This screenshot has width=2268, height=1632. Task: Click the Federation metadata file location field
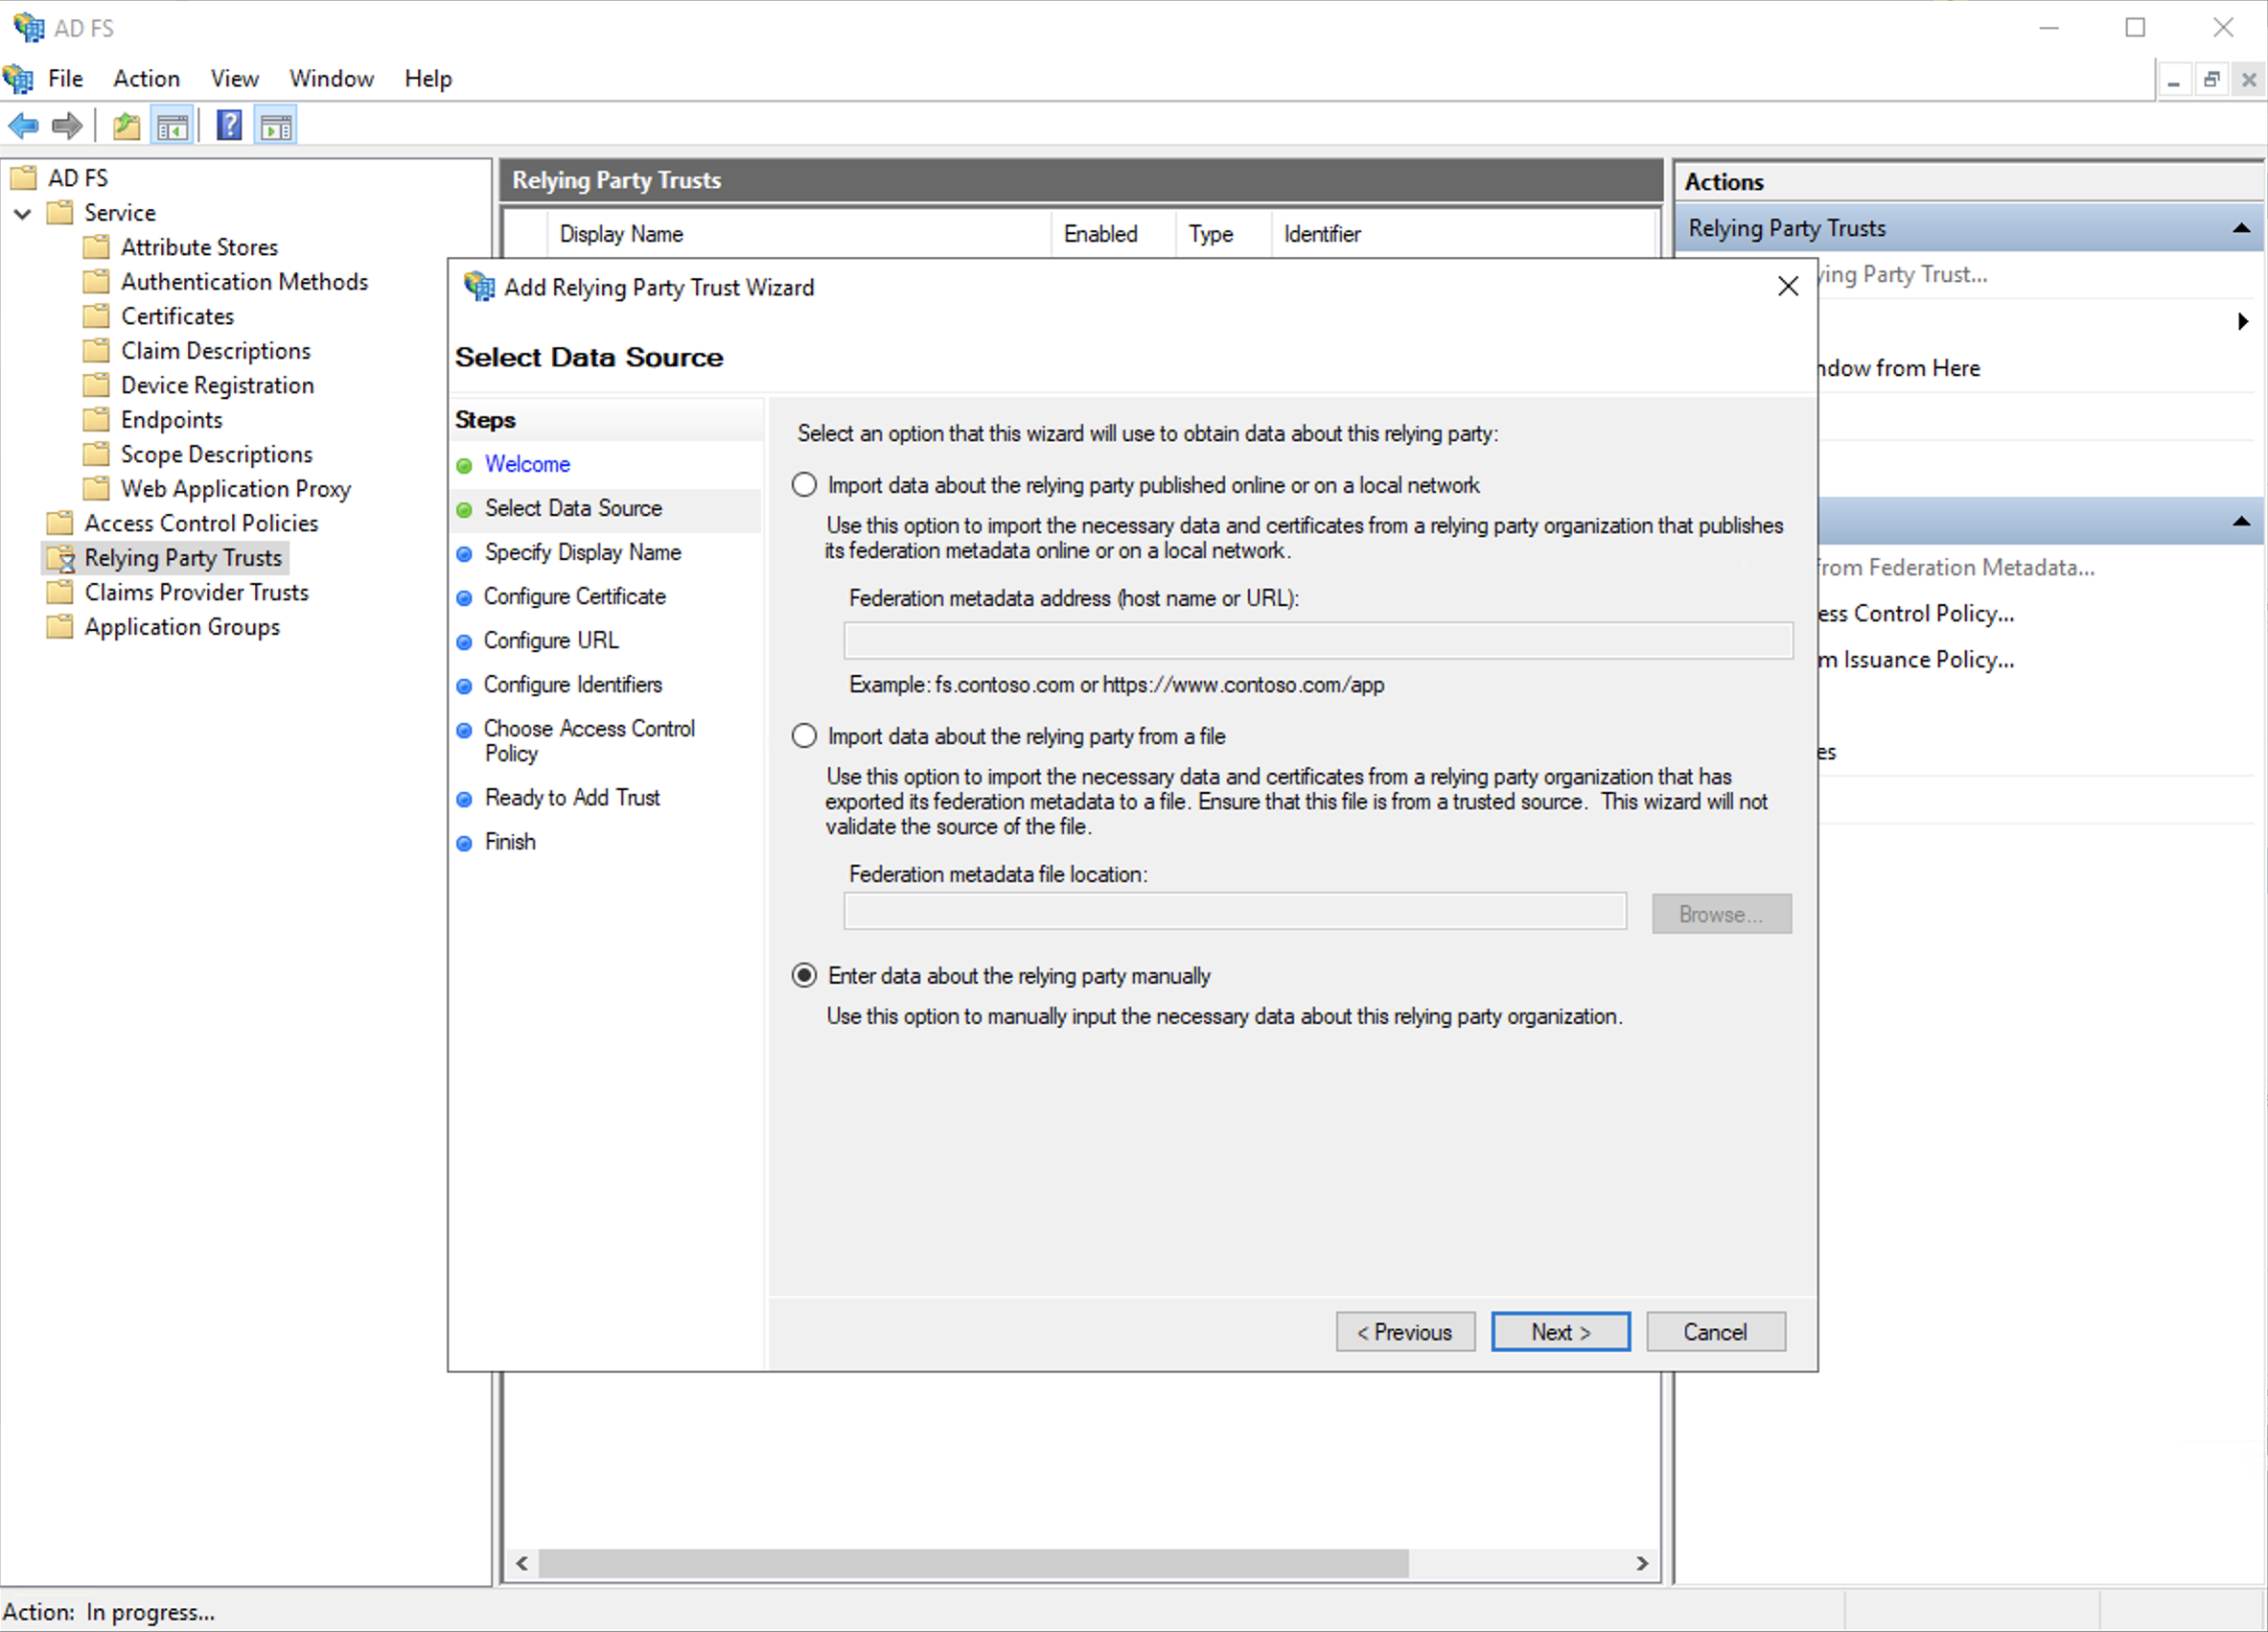click(1235, 911)
